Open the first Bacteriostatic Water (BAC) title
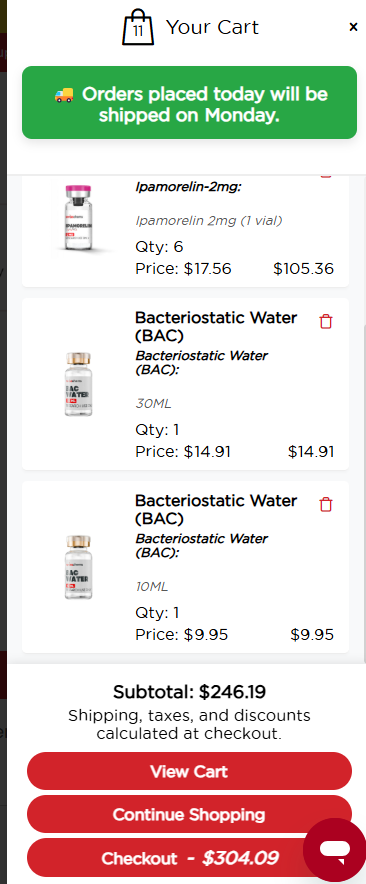This screenshot has height=884, width=366. pos(215,326)
